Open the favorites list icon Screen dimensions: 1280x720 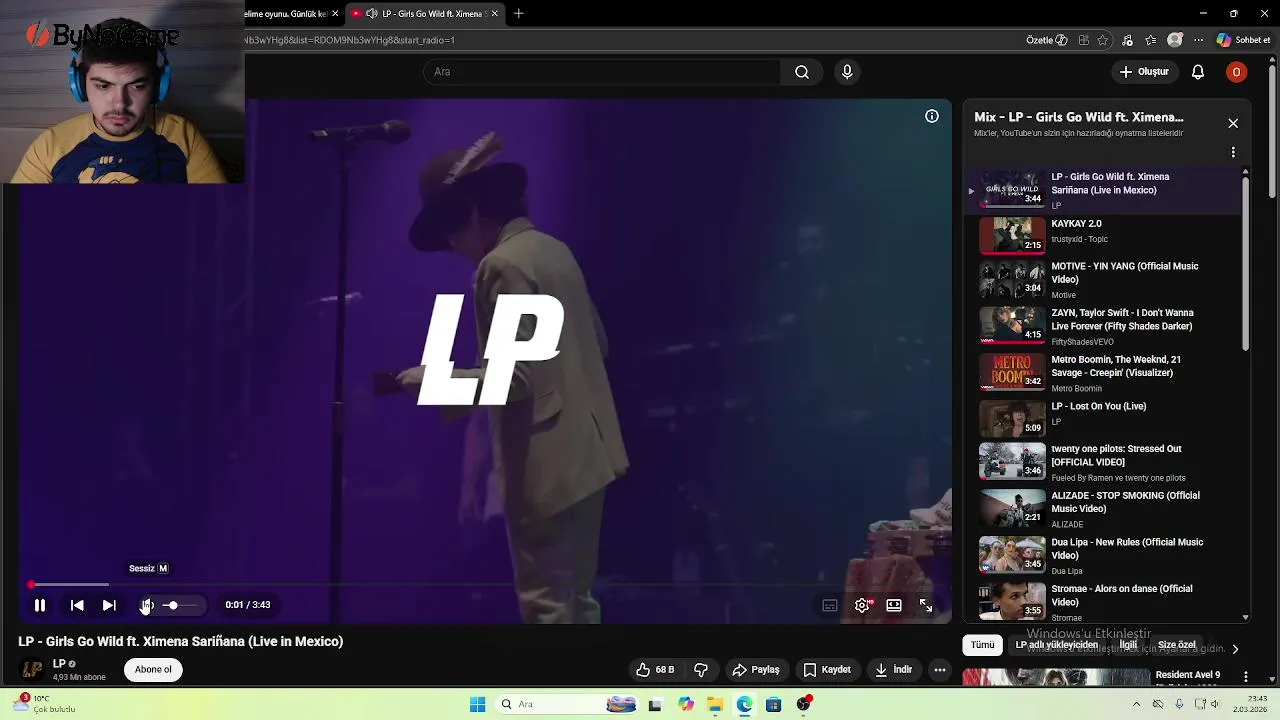[x=1151, y=40]
